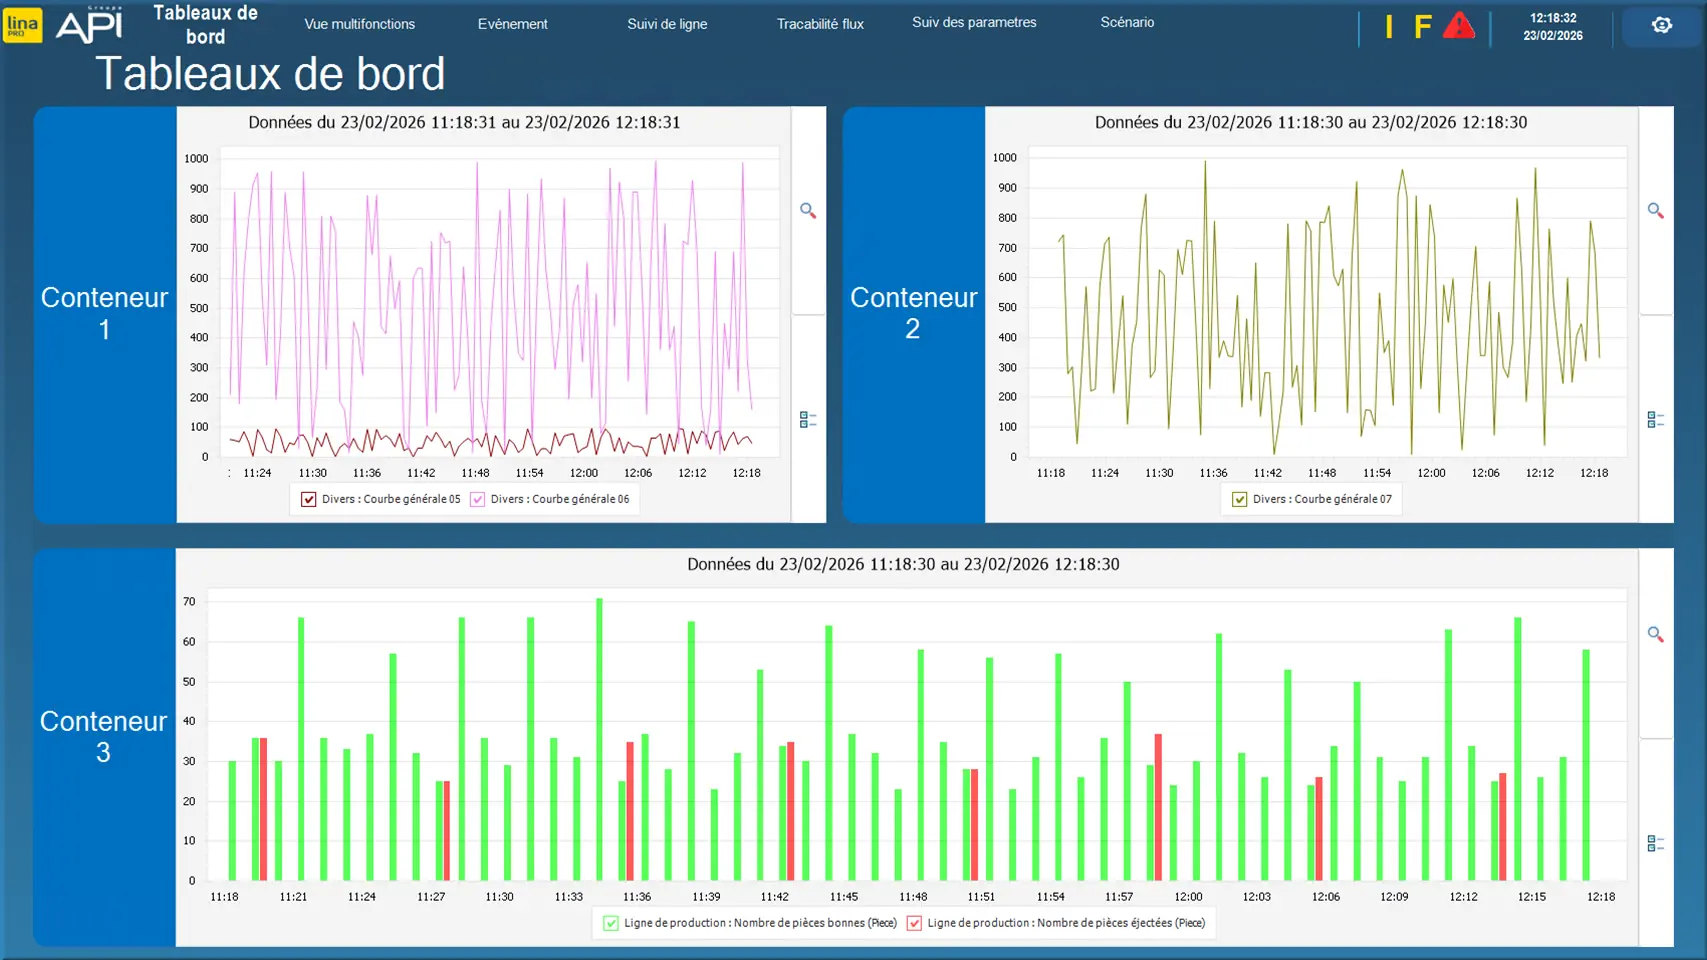This screenshot has width=1707, height=960.
Task: Open the settings gear icon
Action: pos(1662,26)
